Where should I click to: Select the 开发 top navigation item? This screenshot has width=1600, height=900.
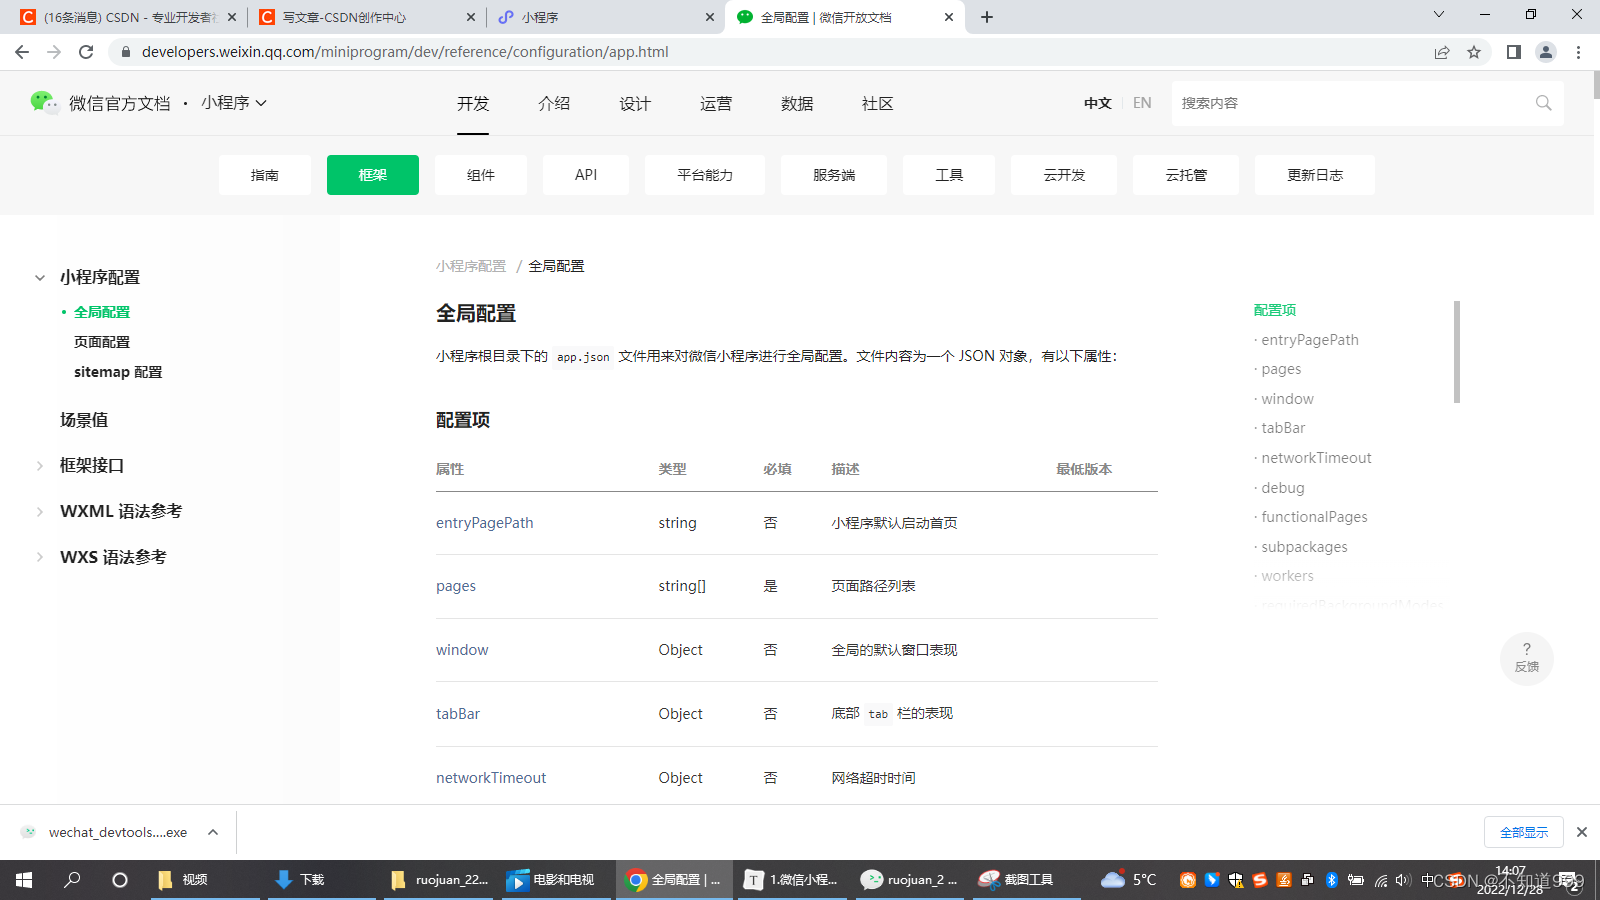(x=473, y=104)
